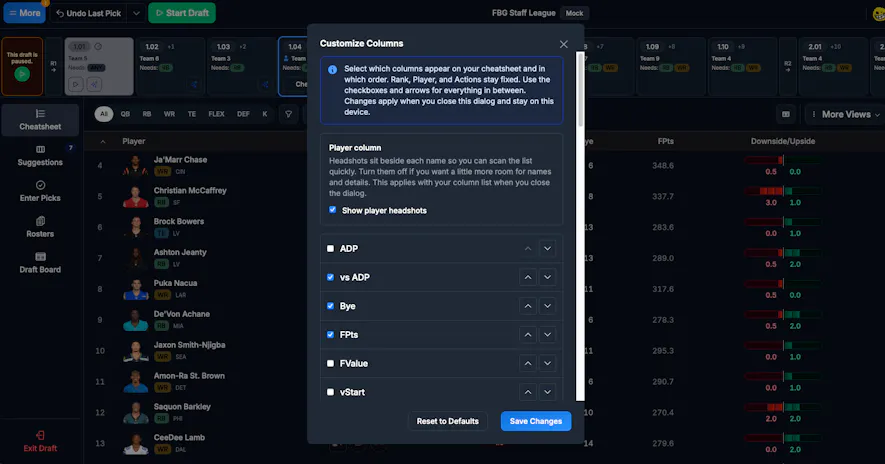Toggle Show player headshots checkbox
The width and height of the screenshot is (885, 464).
332,209
